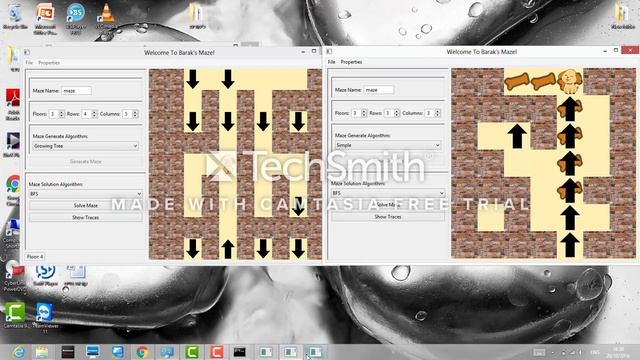
Task: Click left maze window title bar icon
Action: point(27,52)
